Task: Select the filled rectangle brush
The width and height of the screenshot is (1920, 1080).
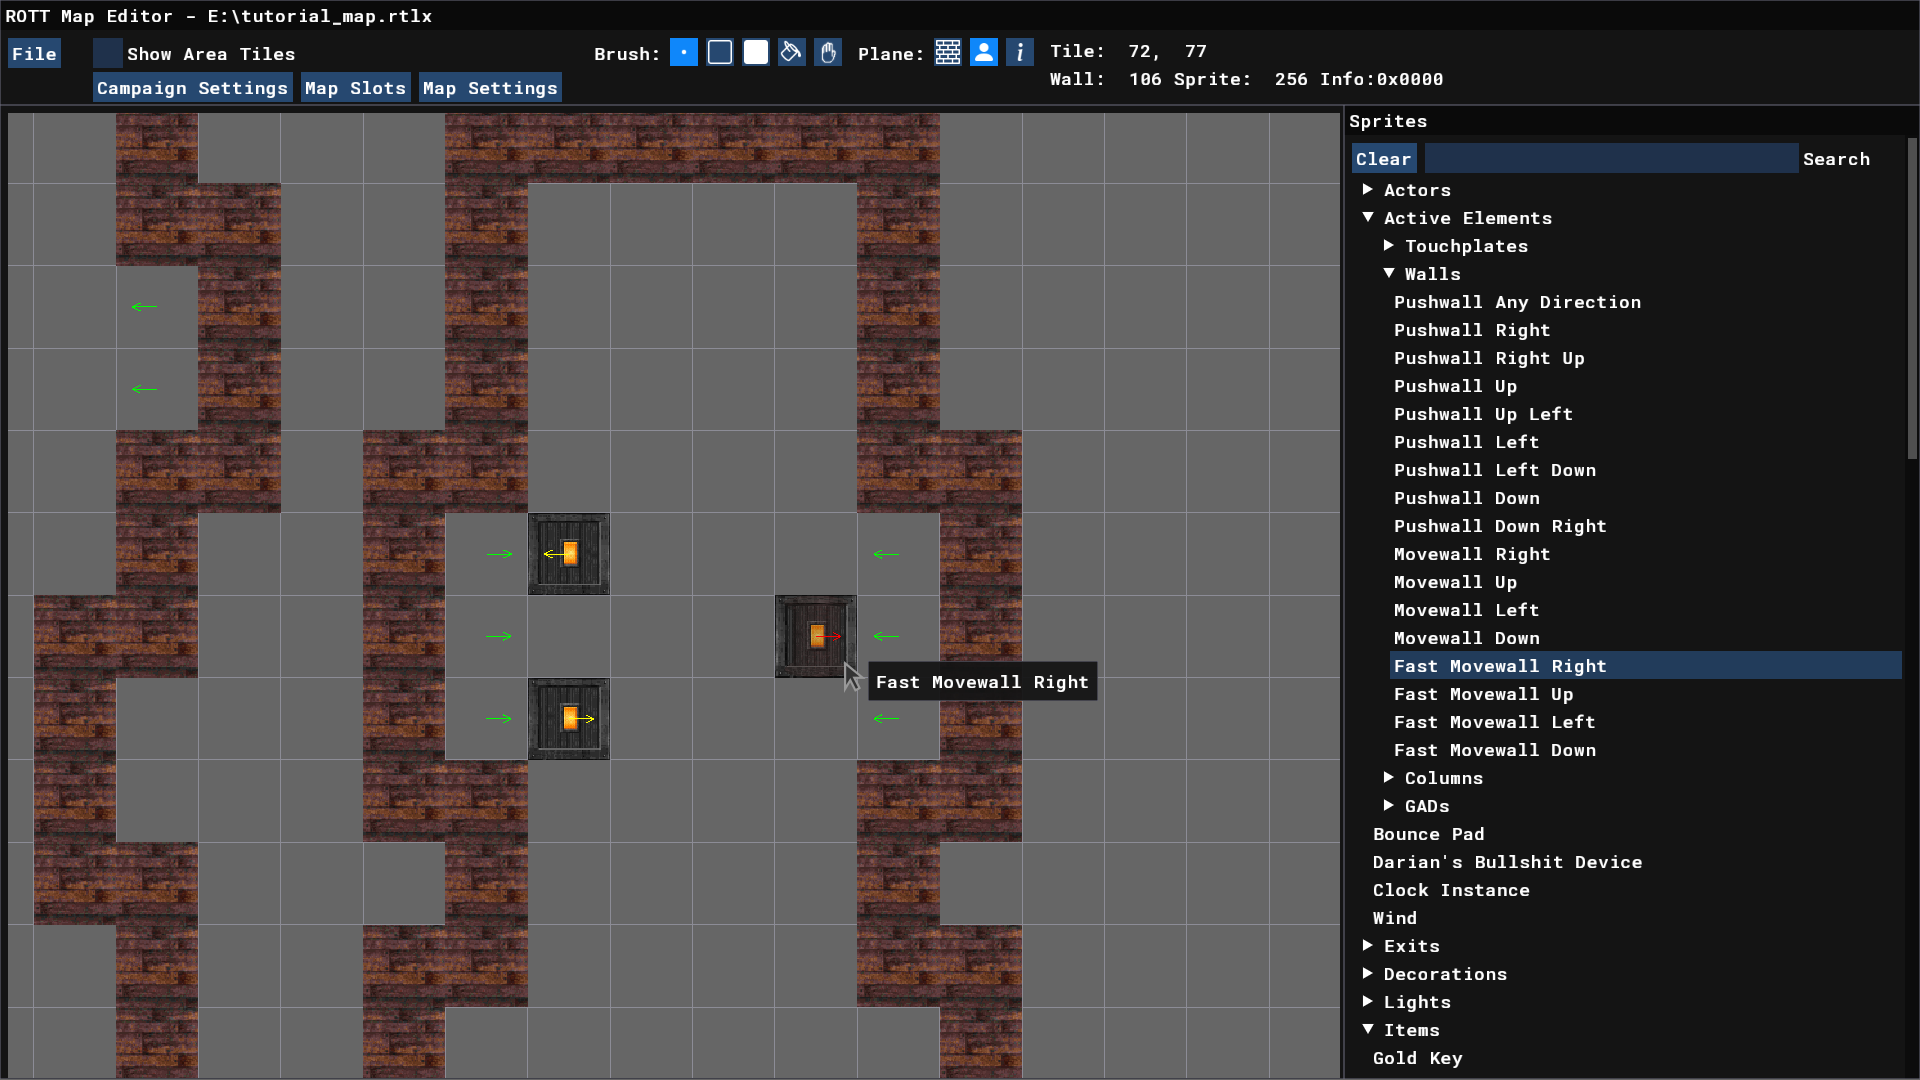Action: pos(756,53)
